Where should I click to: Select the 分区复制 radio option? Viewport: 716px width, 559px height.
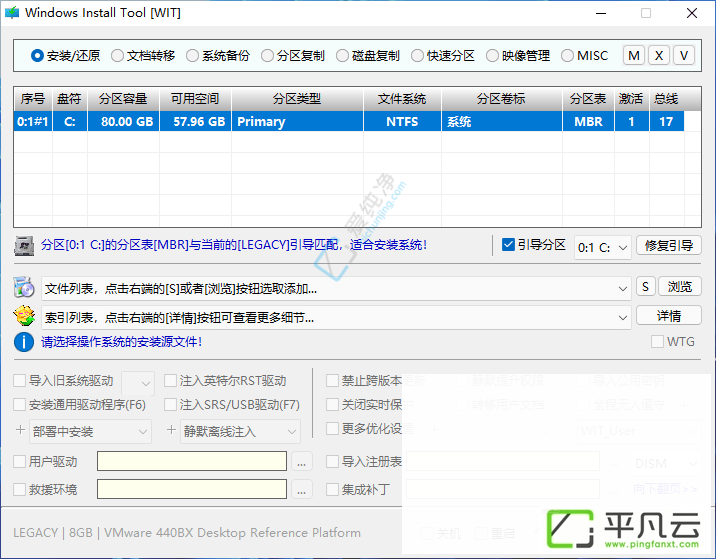pos(293,56)
